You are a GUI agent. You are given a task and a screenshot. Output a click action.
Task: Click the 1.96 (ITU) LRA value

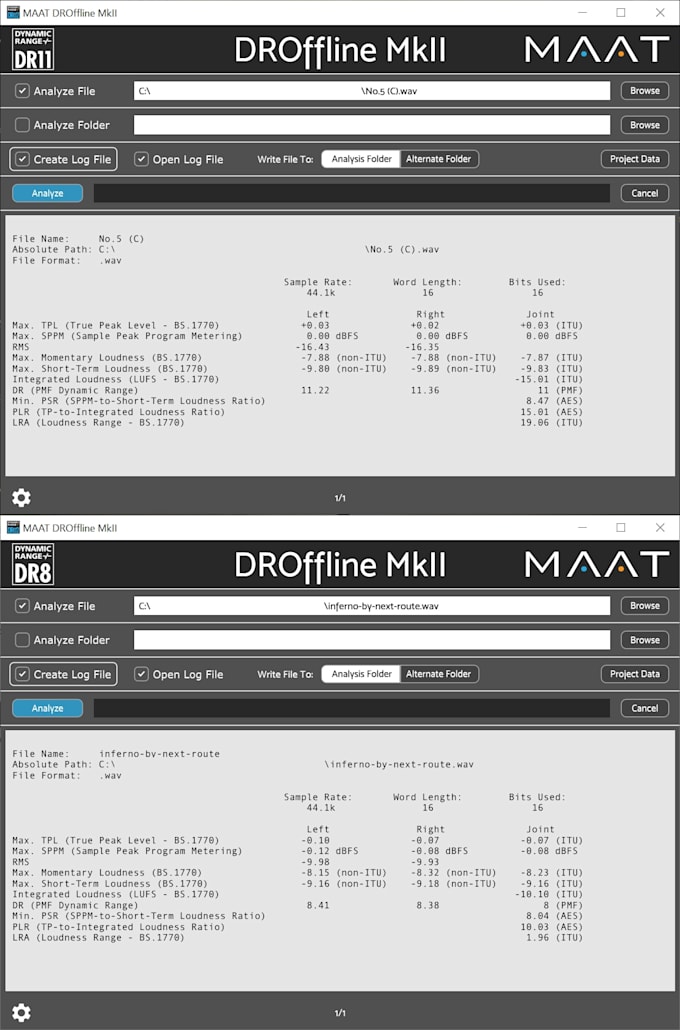click(555, 937)
